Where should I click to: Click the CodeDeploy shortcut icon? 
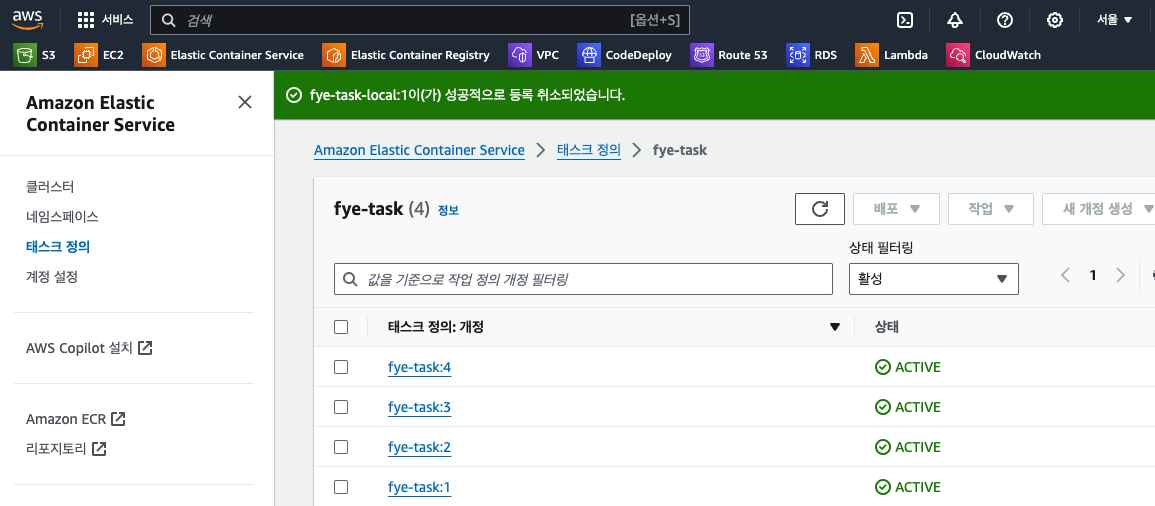coord(589,55)
